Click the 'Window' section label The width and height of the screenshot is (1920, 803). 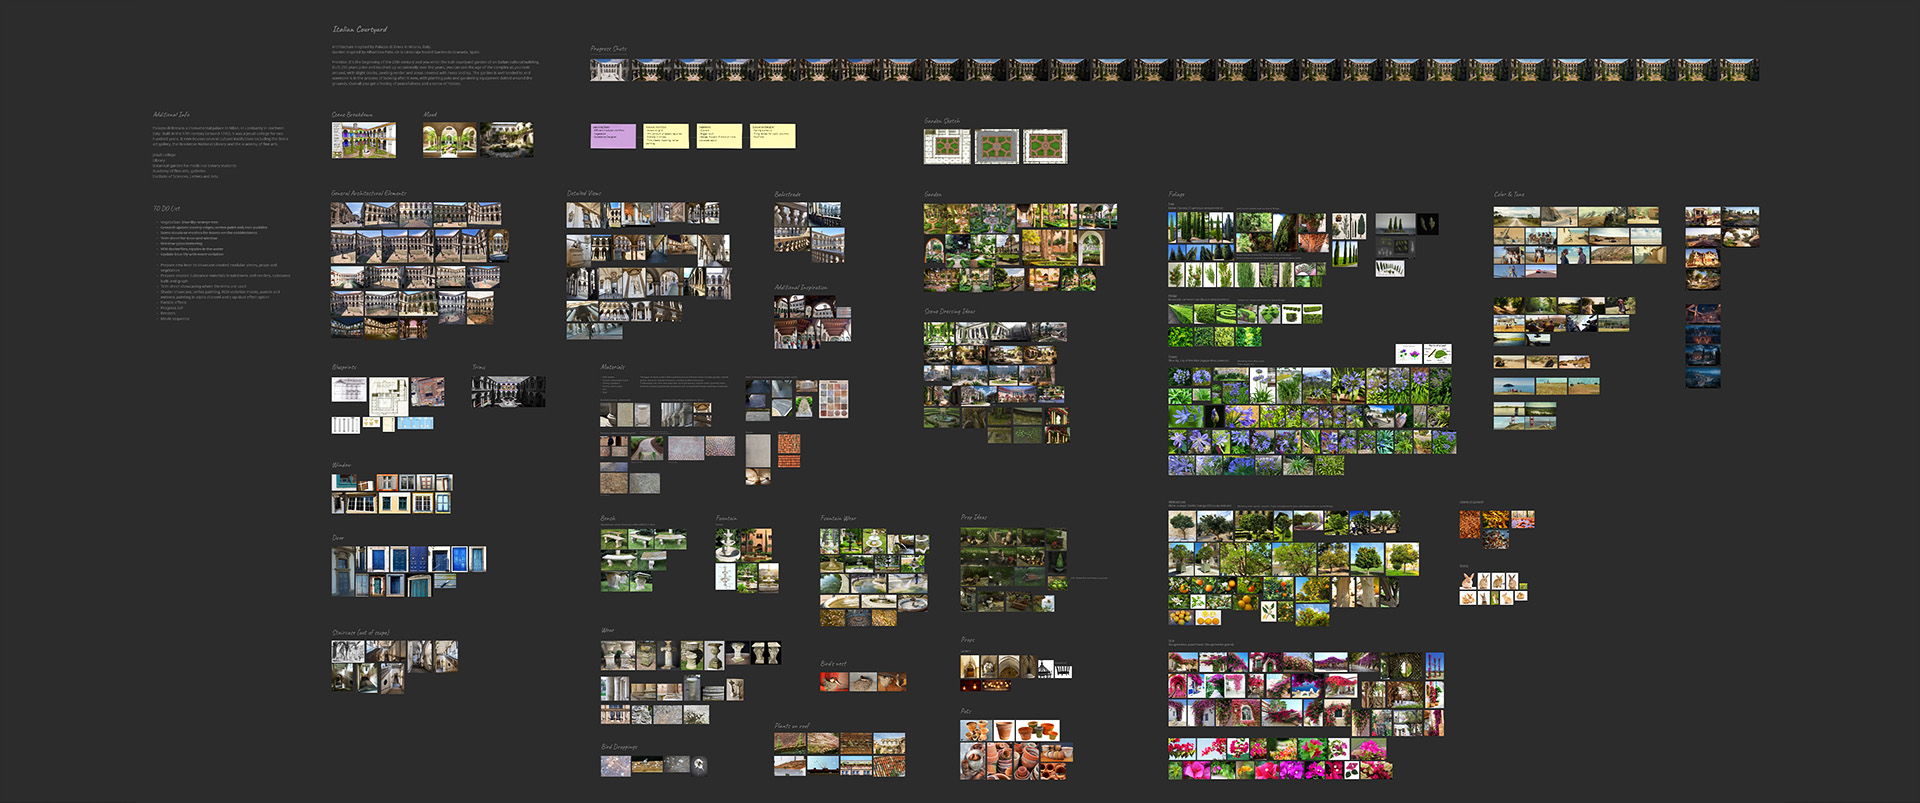click(342, 465)
